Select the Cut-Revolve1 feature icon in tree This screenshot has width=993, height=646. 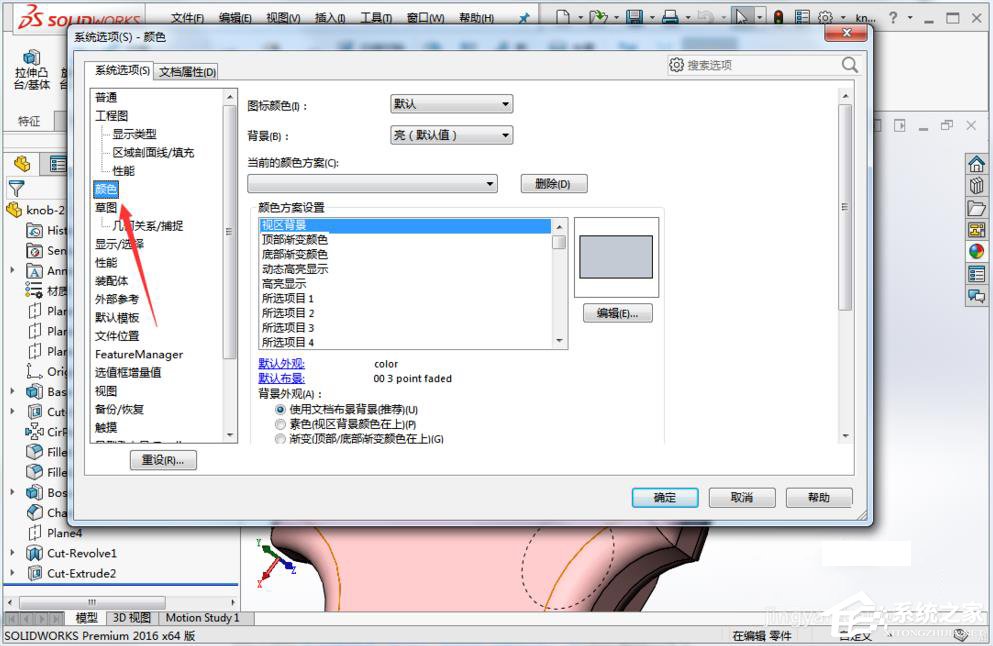34,553
